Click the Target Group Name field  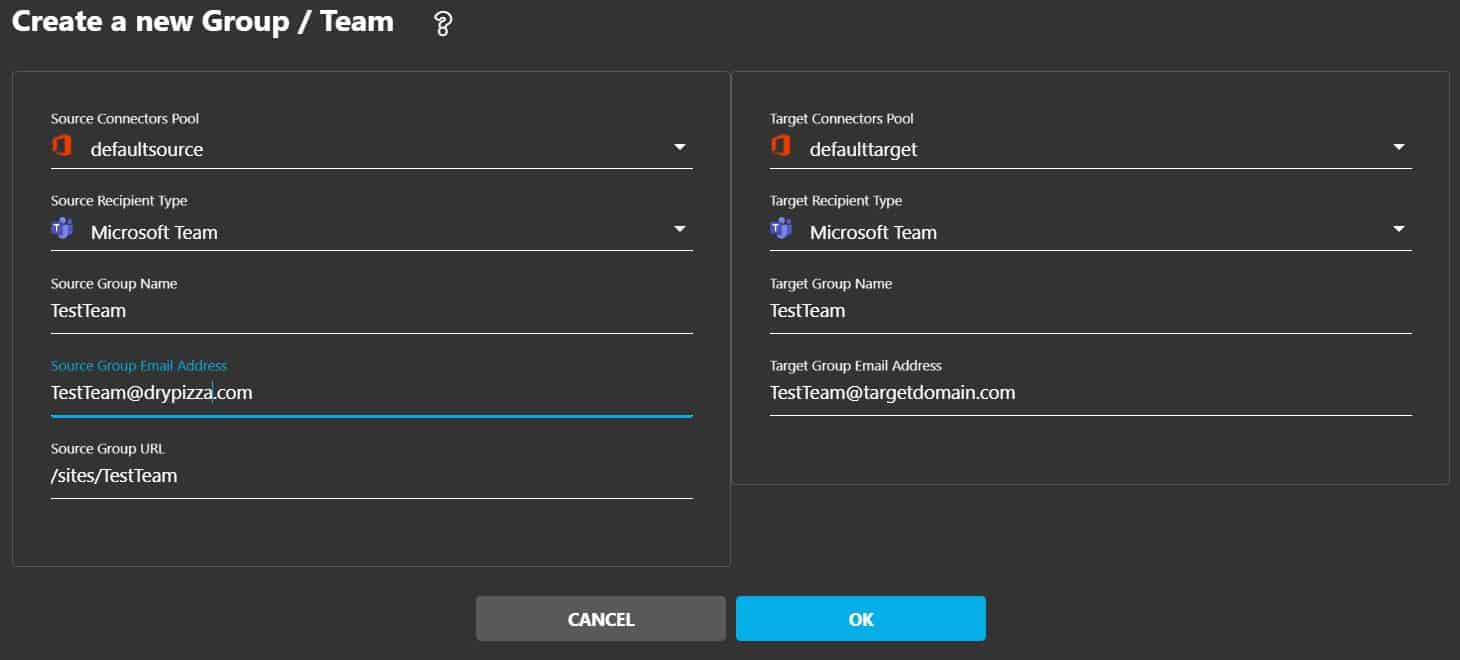pyautogui.click(x=1090, y=312)
